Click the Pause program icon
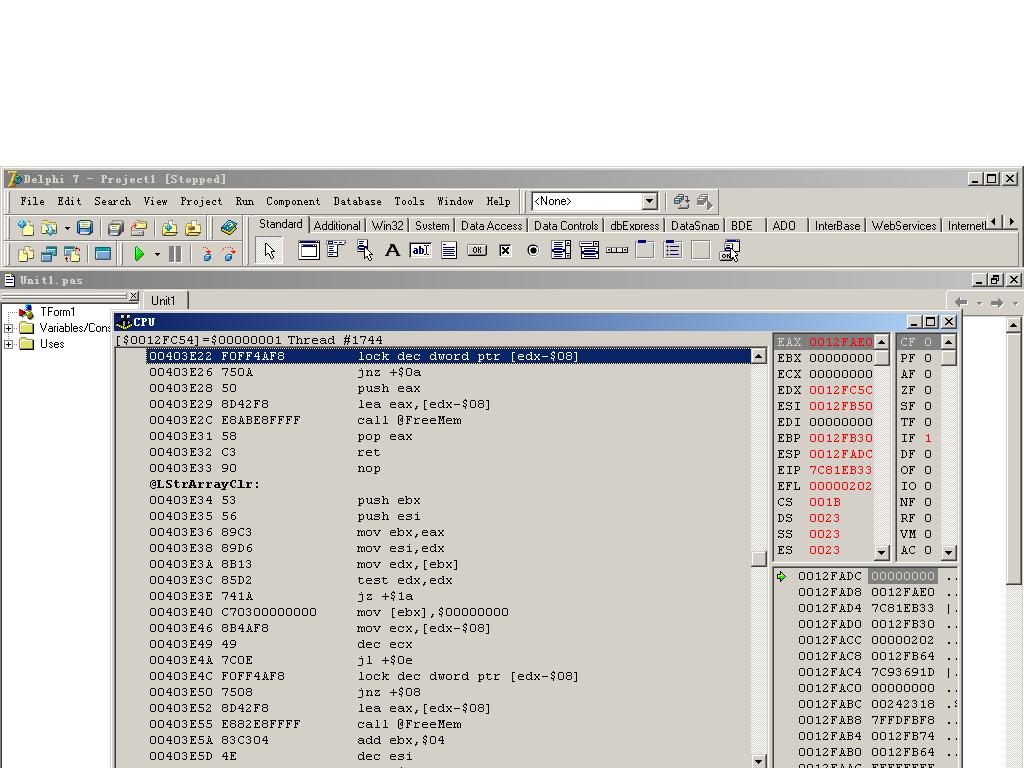1024x768 pixels. click(175, 254)
